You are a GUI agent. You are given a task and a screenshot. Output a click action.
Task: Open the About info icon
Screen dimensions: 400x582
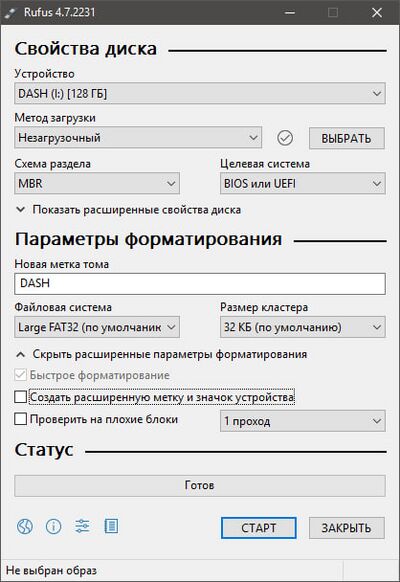coord(53,526)
